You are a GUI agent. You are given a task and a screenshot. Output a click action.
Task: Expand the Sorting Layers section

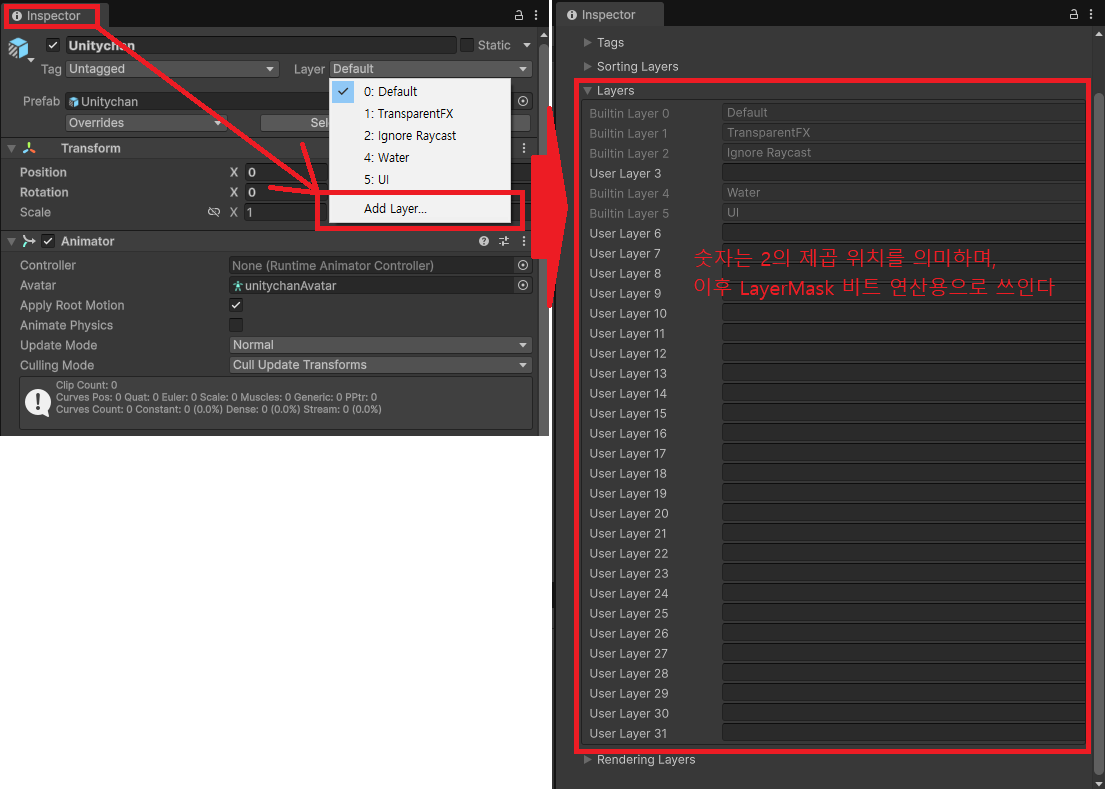pos(588,66)
